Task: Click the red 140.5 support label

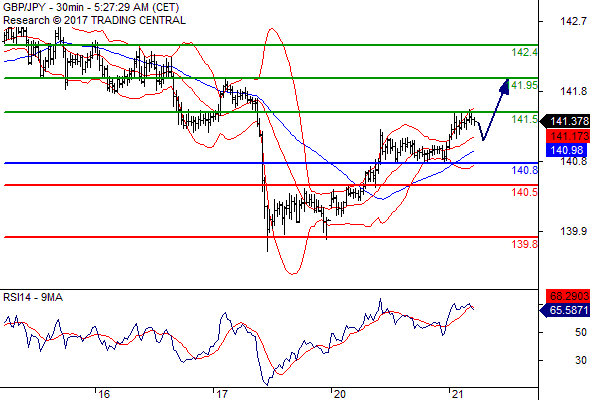Action: 525,192
